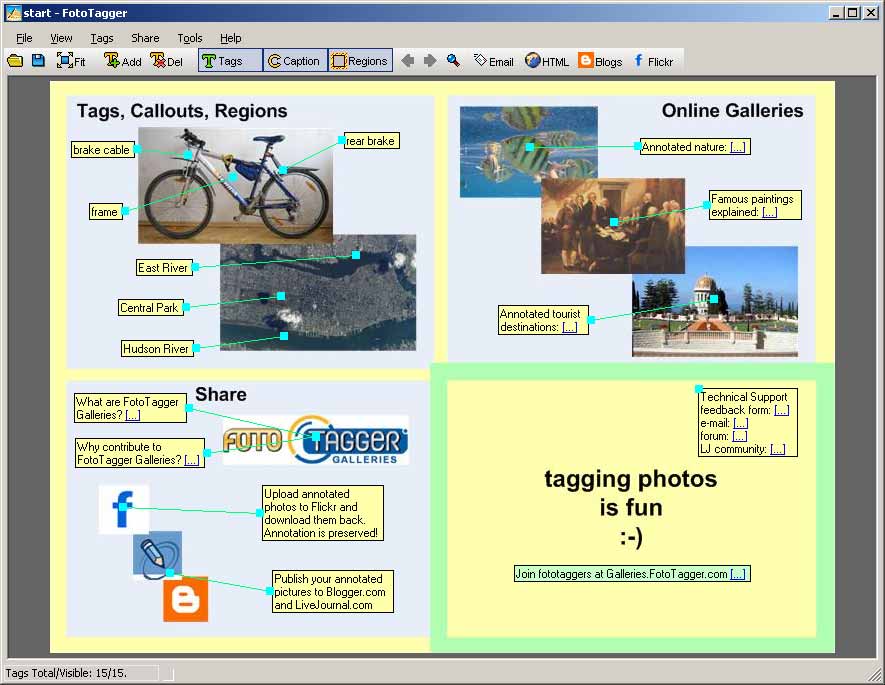Screen dimensions: 885x685
Task: Open the Technical Support e-mail link
Action: click(741, 423)
